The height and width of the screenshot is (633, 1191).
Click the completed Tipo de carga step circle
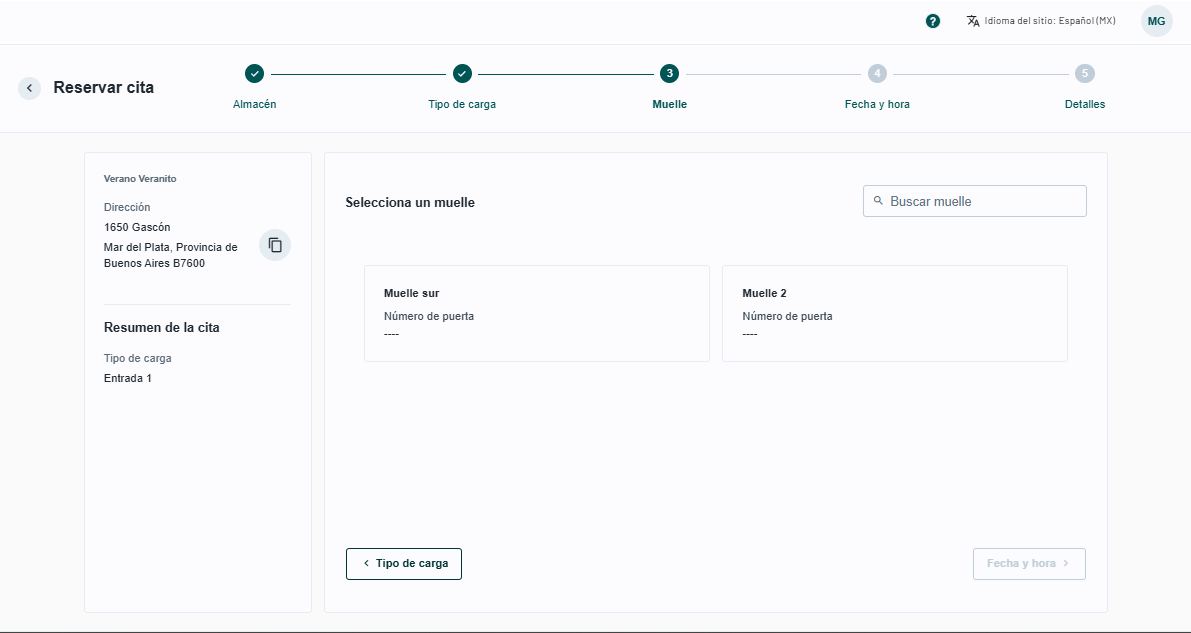[463, 74]
